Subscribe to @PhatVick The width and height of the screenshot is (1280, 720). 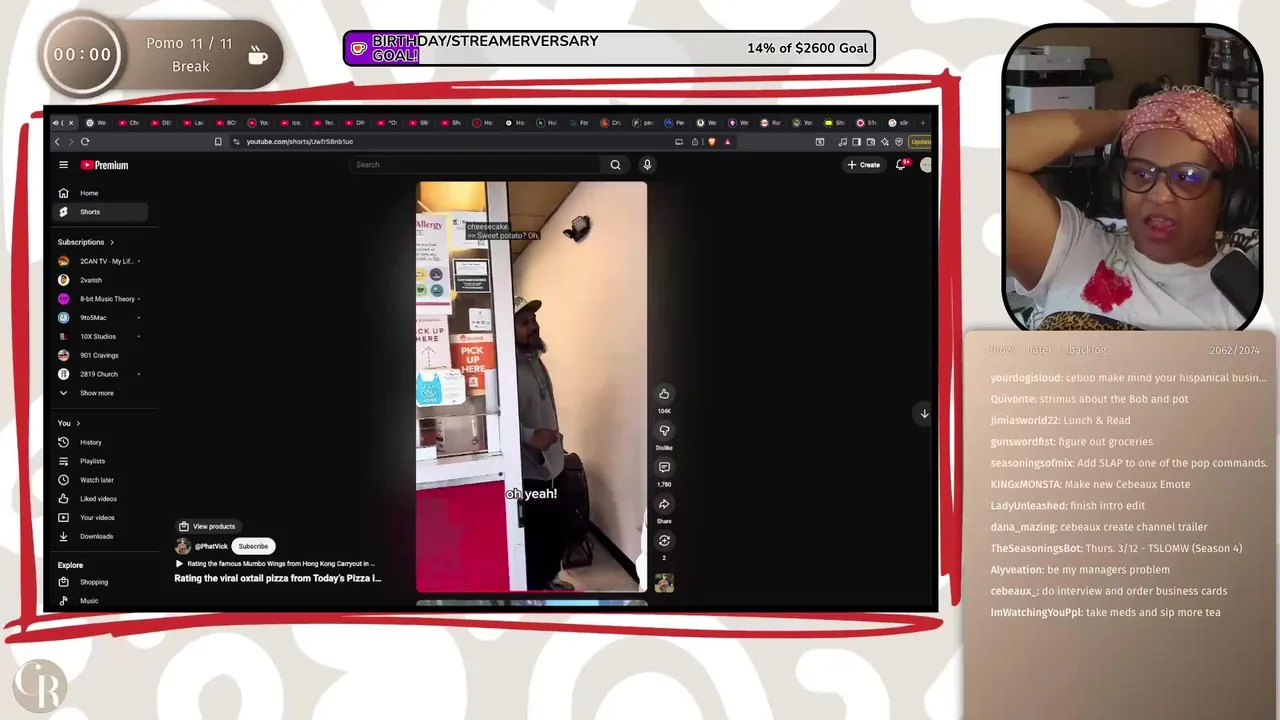253,546
